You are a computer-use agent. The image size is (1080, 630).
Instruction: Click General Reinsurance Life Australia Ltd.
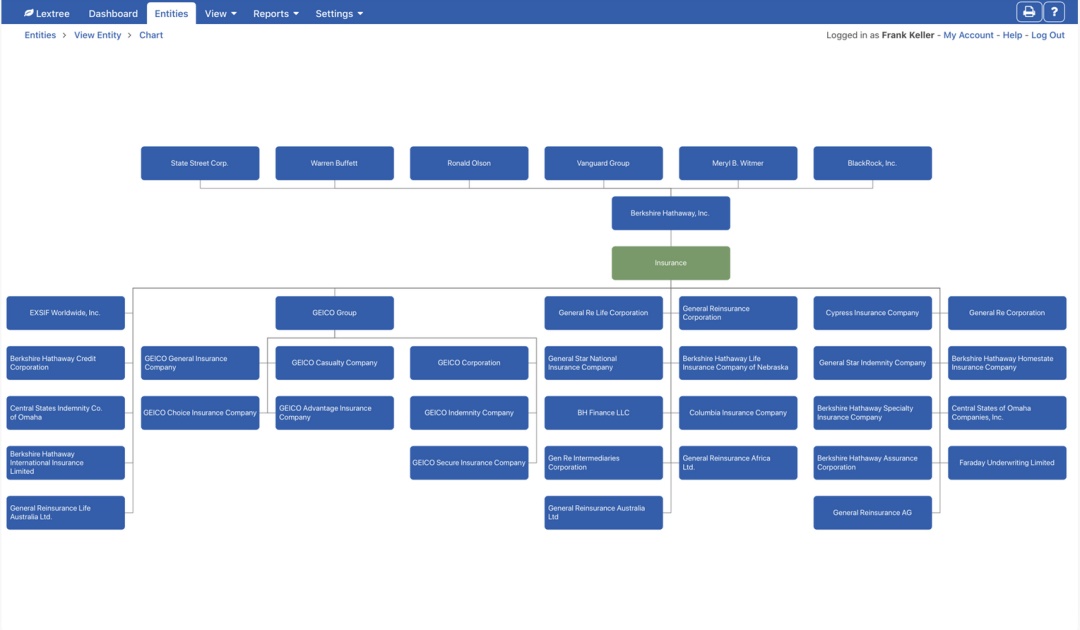[65, 512]
